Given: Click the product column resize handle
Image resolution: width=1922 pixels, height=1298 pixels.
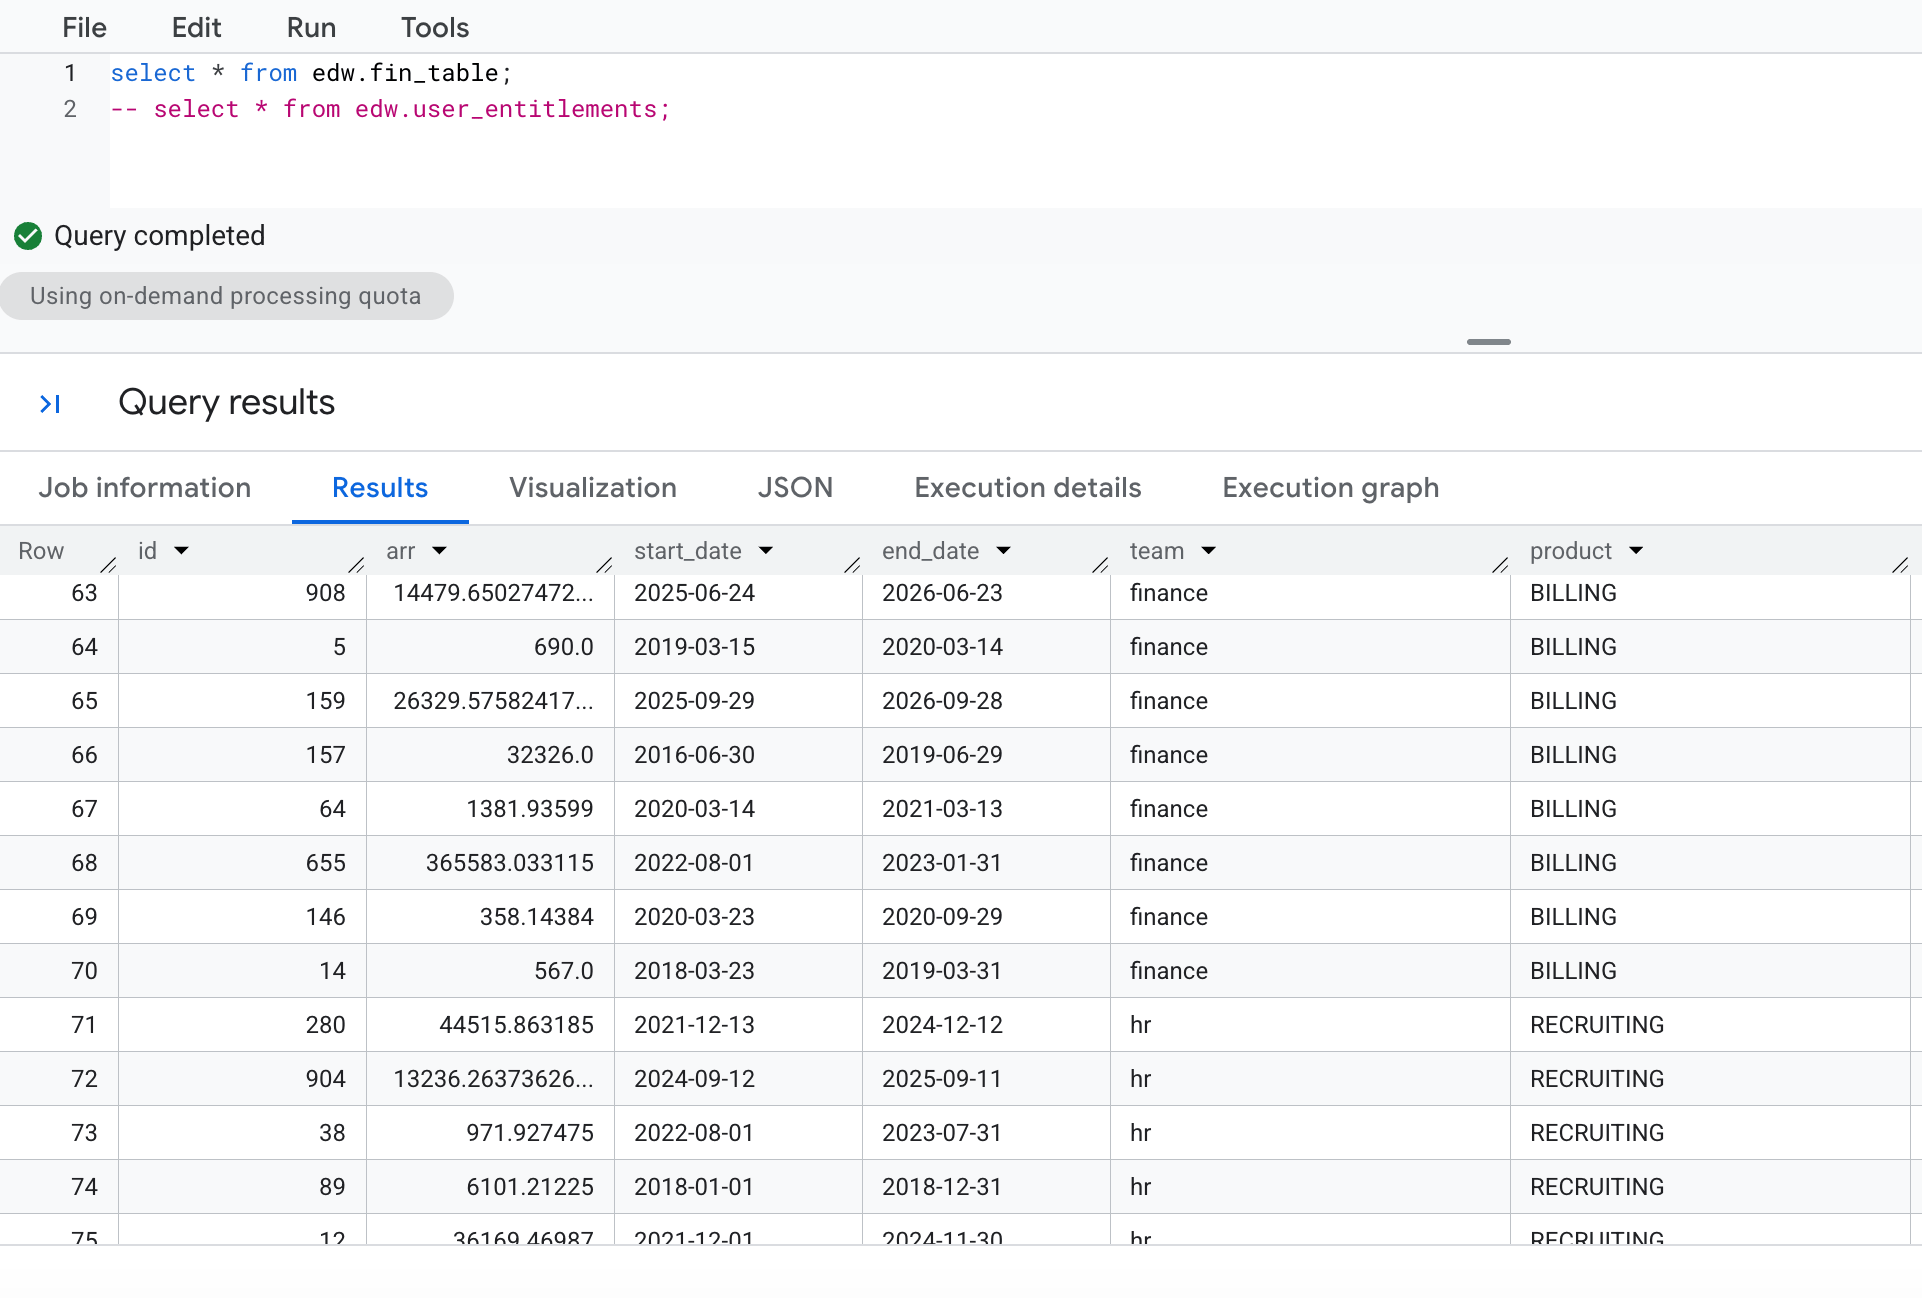Looking at the screenshot, I should [1900, 565].
